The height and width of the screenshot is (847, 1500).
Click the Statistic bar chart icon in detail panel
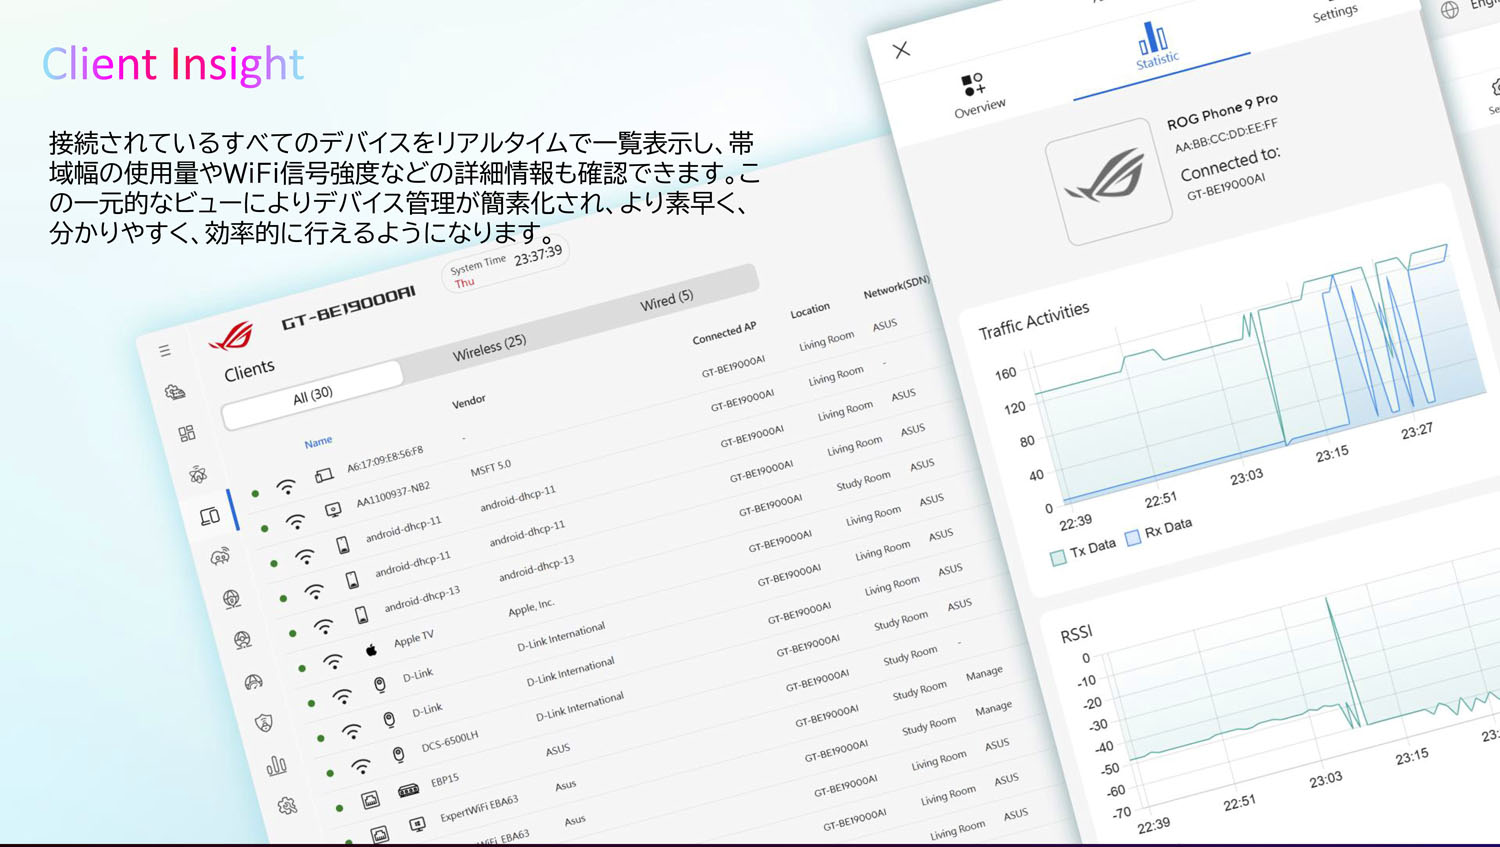(x=1152, y=38)
